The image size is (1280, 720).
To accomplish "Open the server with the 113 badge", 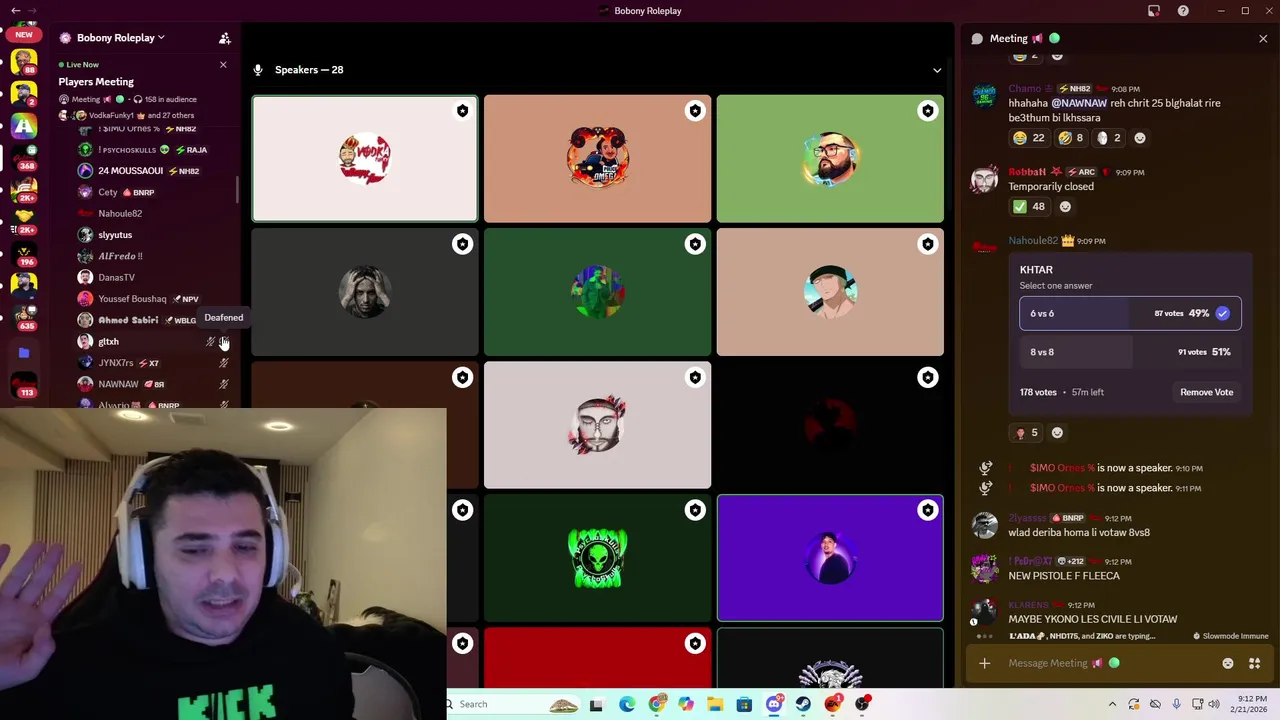I will (x=24, y=384).
